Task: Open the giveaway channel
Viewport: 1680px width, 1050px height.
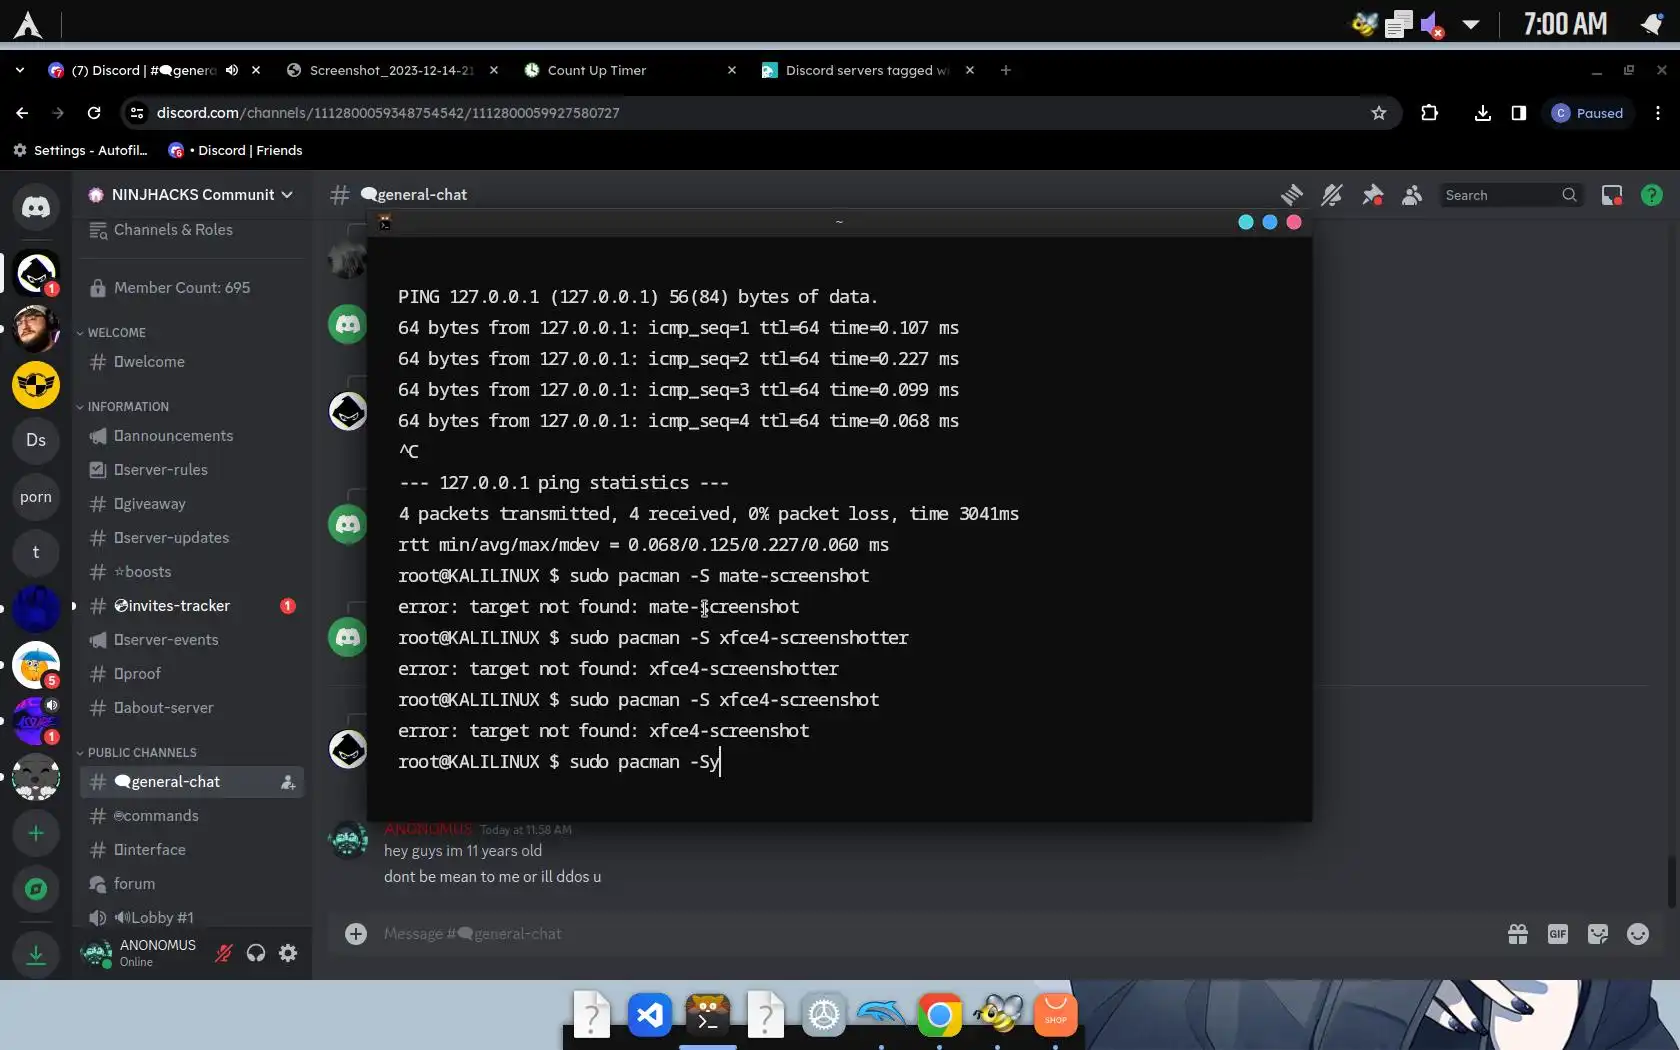Action: pos(191,504)
